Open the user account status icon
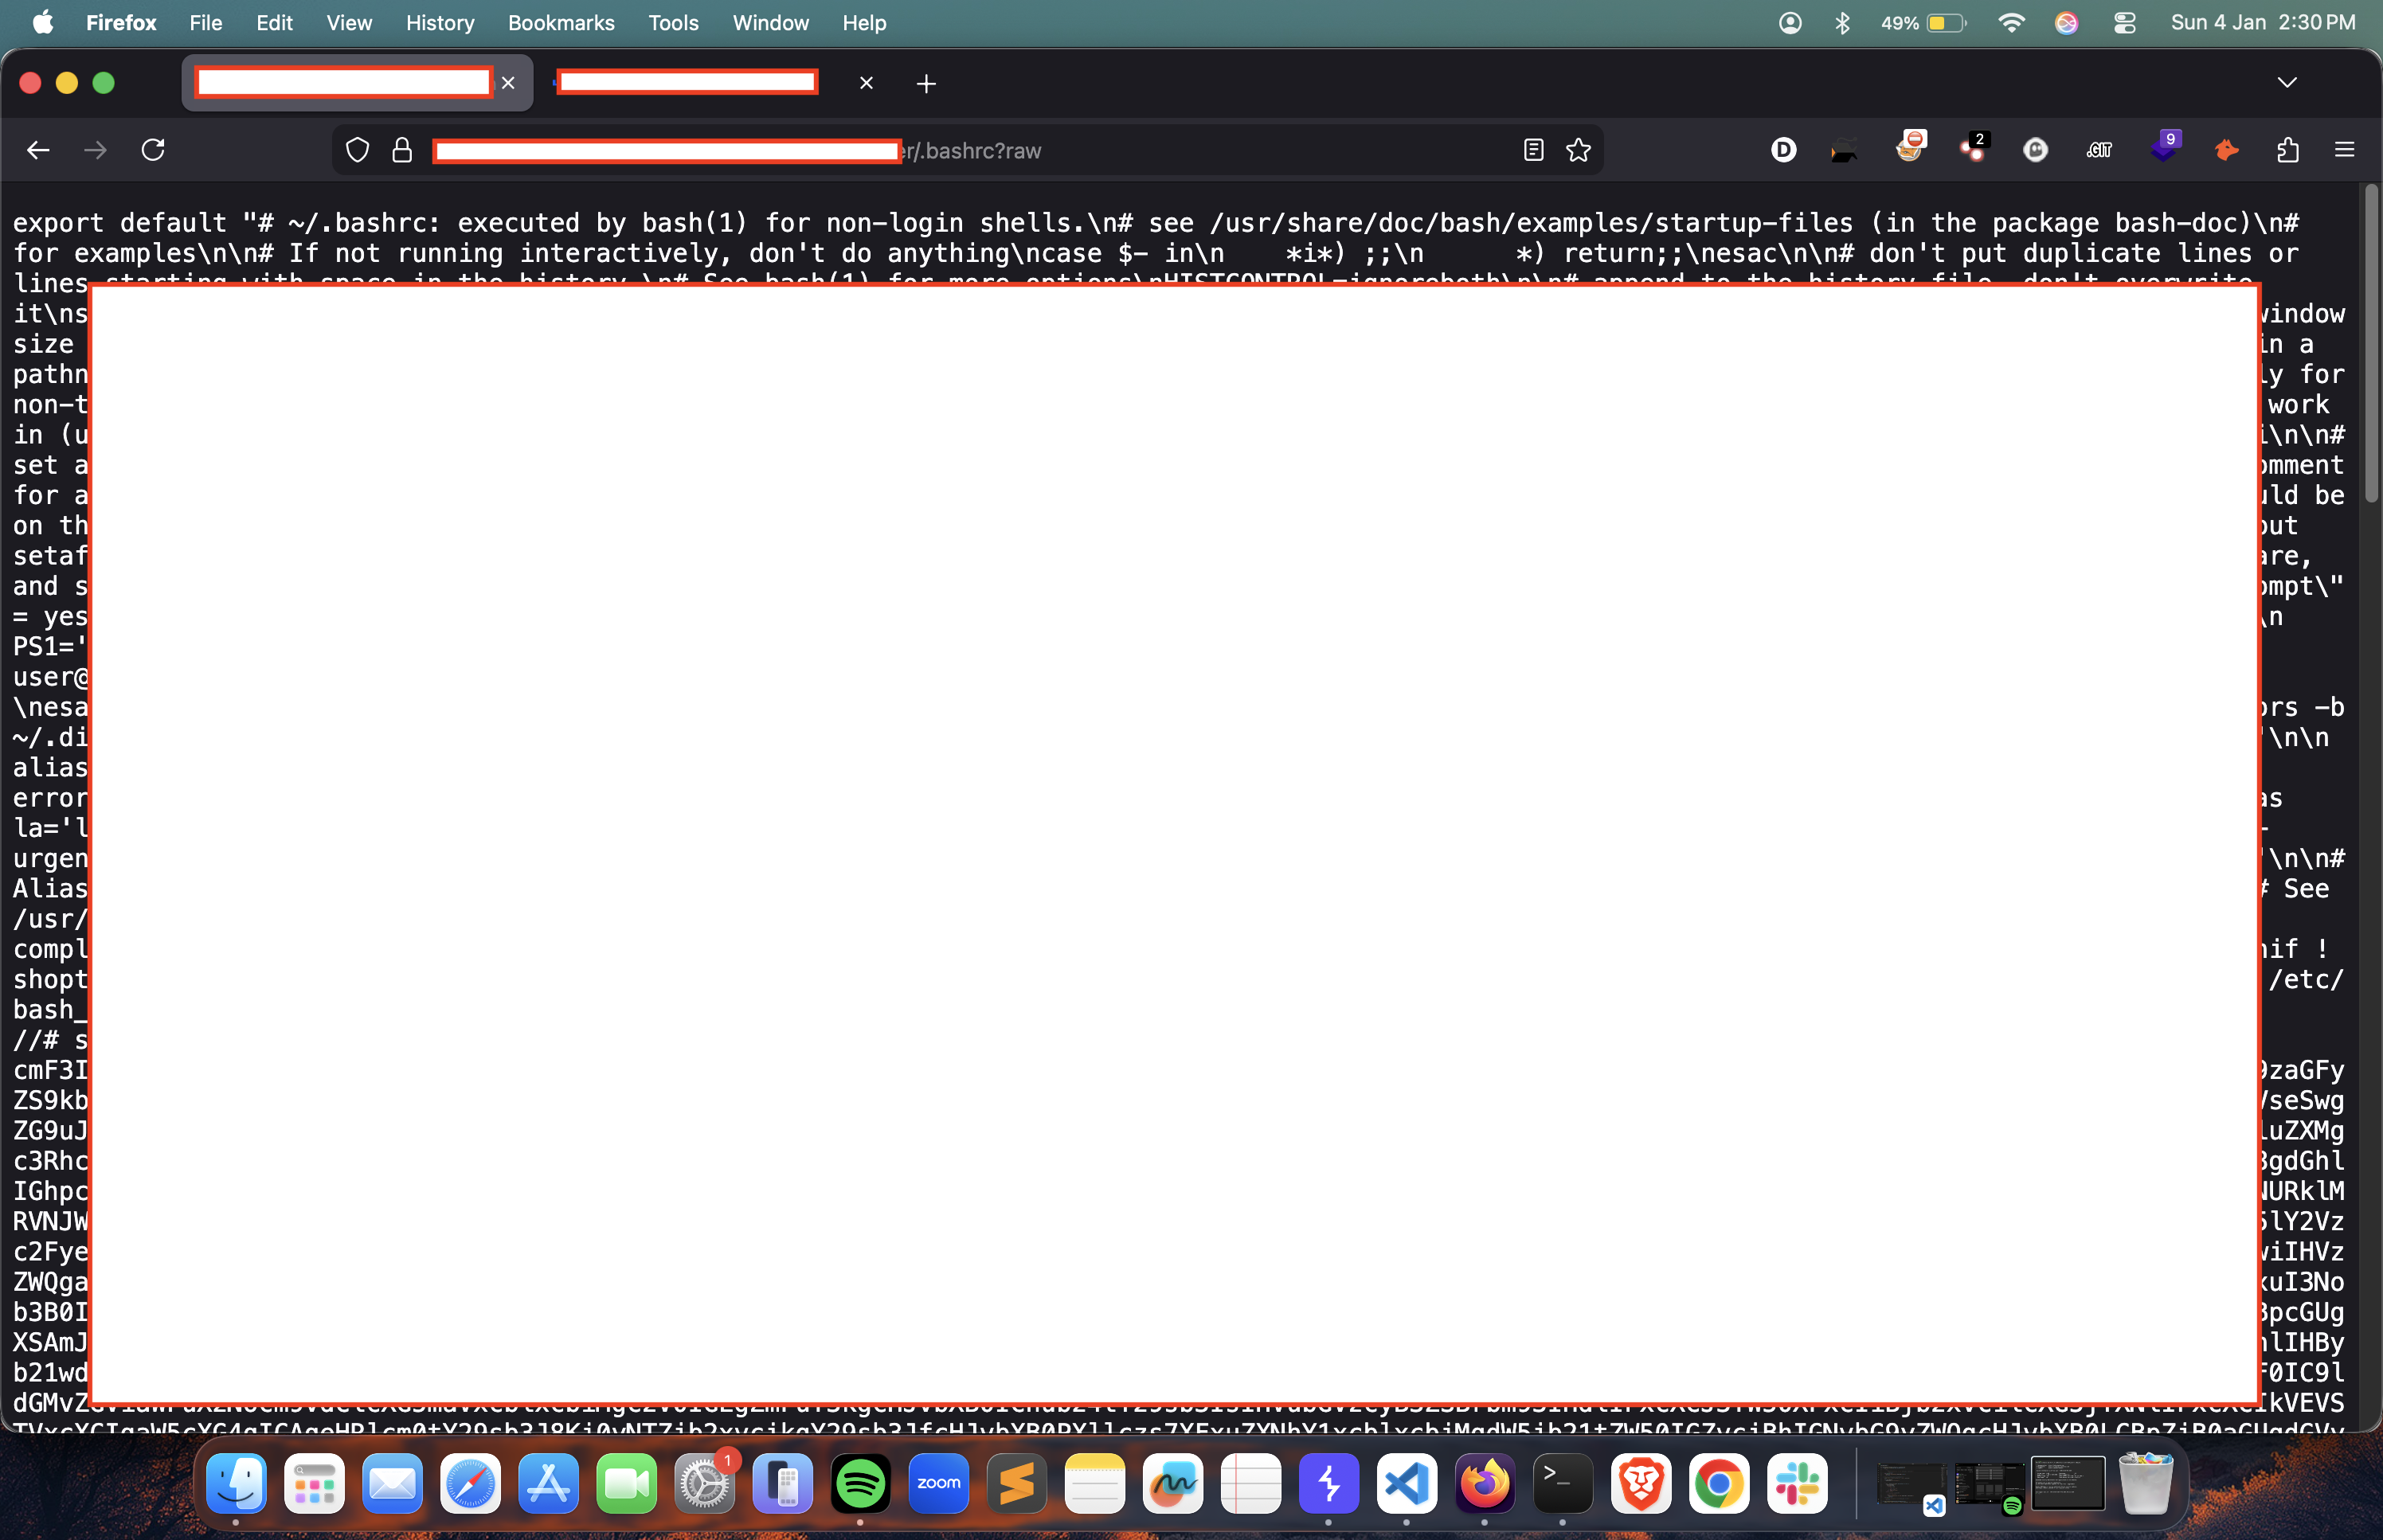This screenshot has height=1540, width=2383. point(1790,22)
